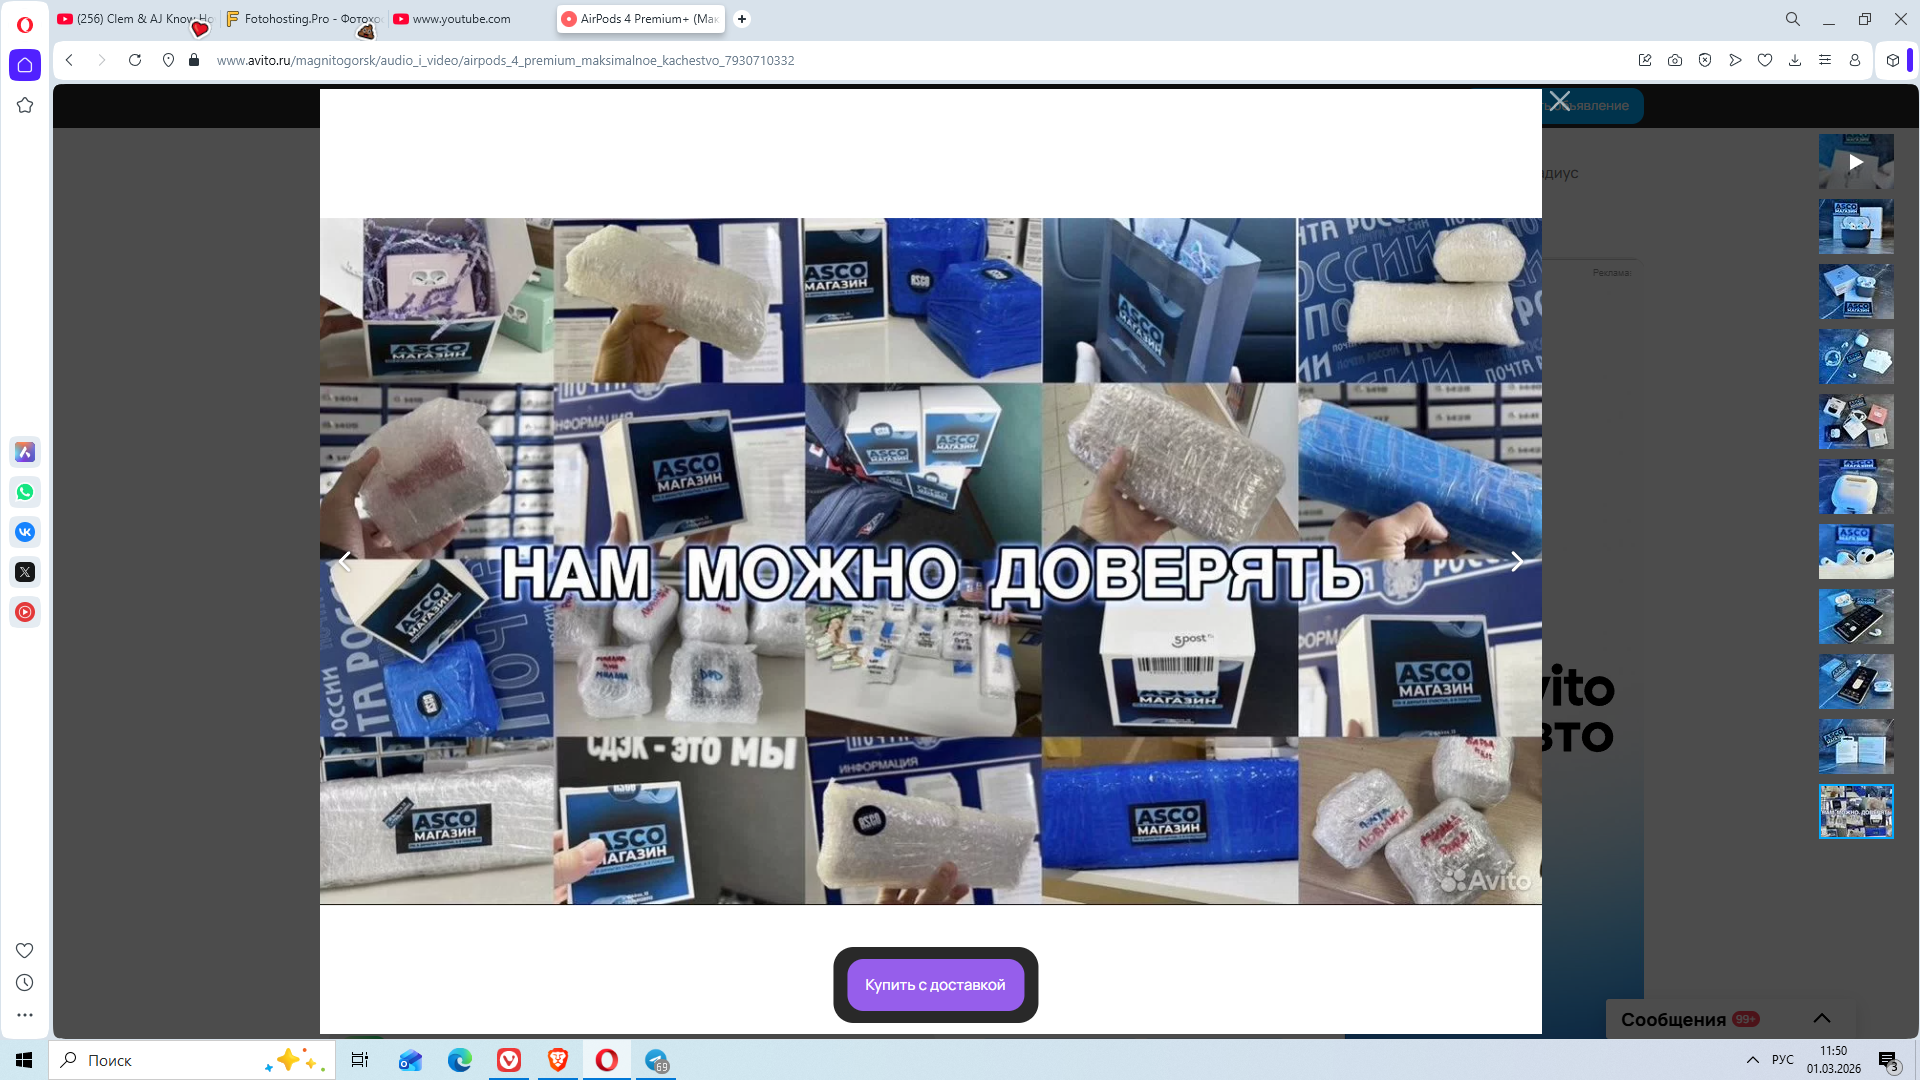The image size is (1920, 1080).
Task: Open WhatsApp in the Opera sidebar
Action: tap(25, 492)
